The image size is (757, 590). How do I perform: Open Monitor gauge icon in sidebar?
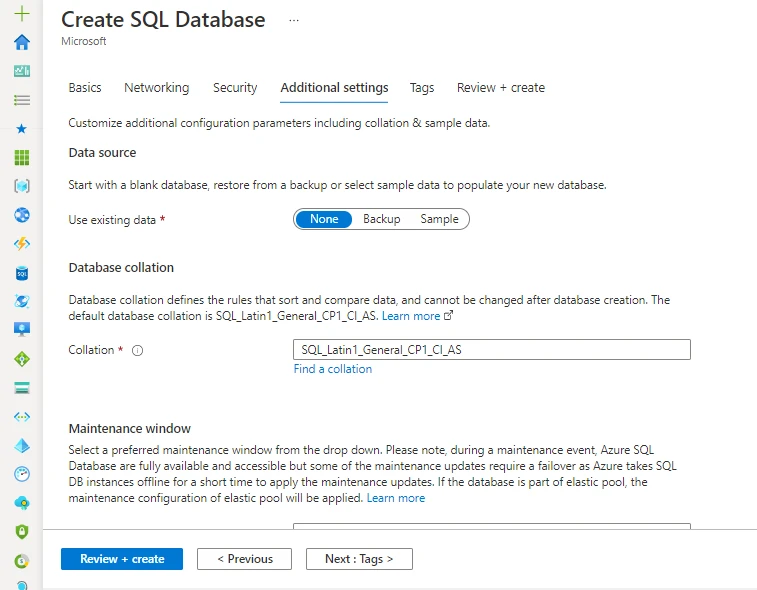22,474
